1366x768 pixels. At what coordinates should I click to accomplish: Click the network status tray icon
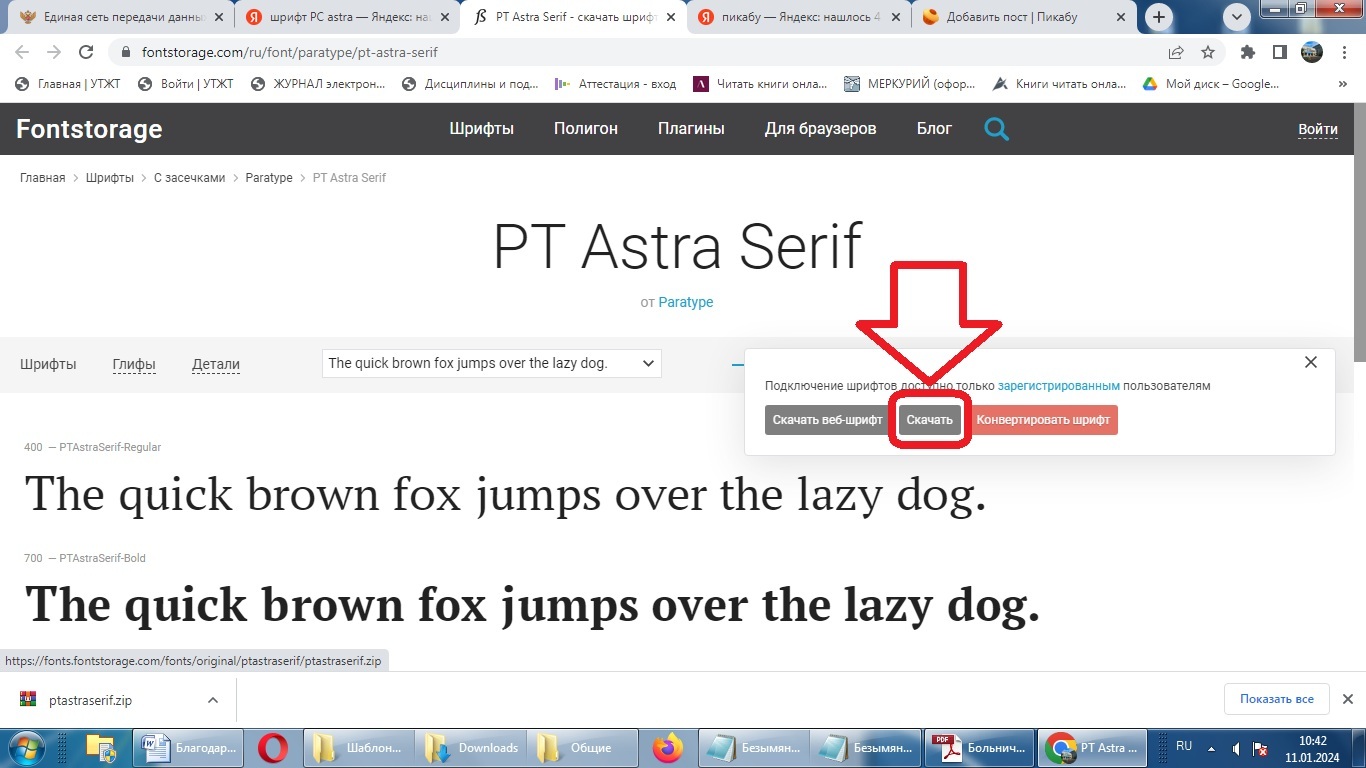[x=1262, y=748]
